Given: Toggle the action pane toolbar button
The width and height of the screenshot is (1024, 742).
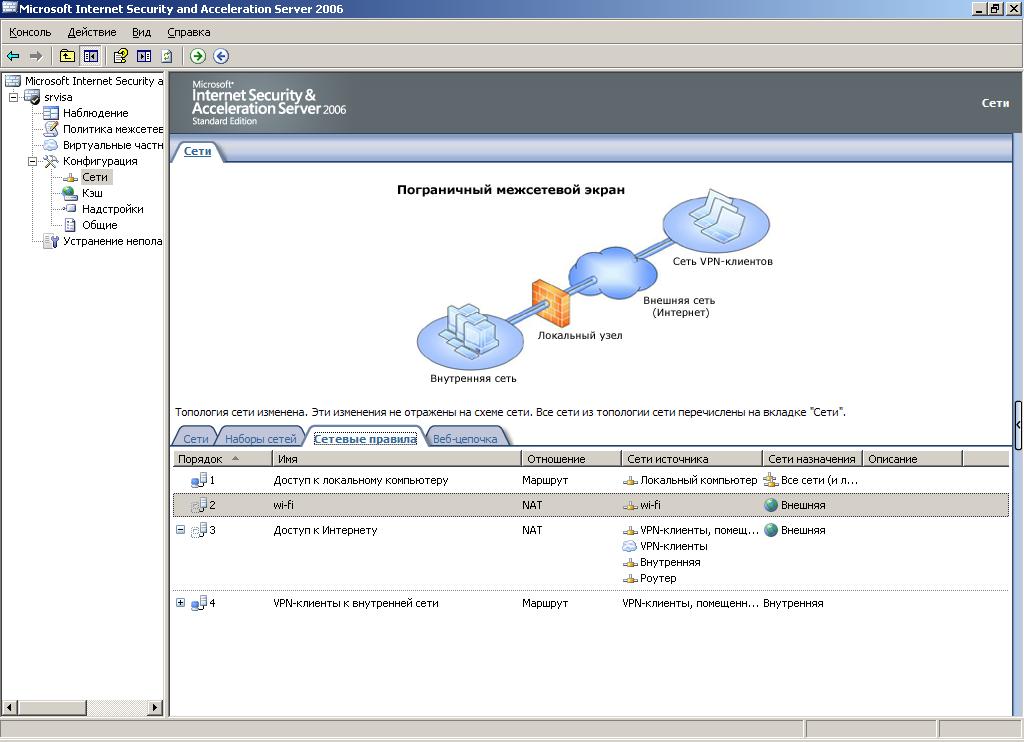Looking at the screenshot, I should 144,56.
